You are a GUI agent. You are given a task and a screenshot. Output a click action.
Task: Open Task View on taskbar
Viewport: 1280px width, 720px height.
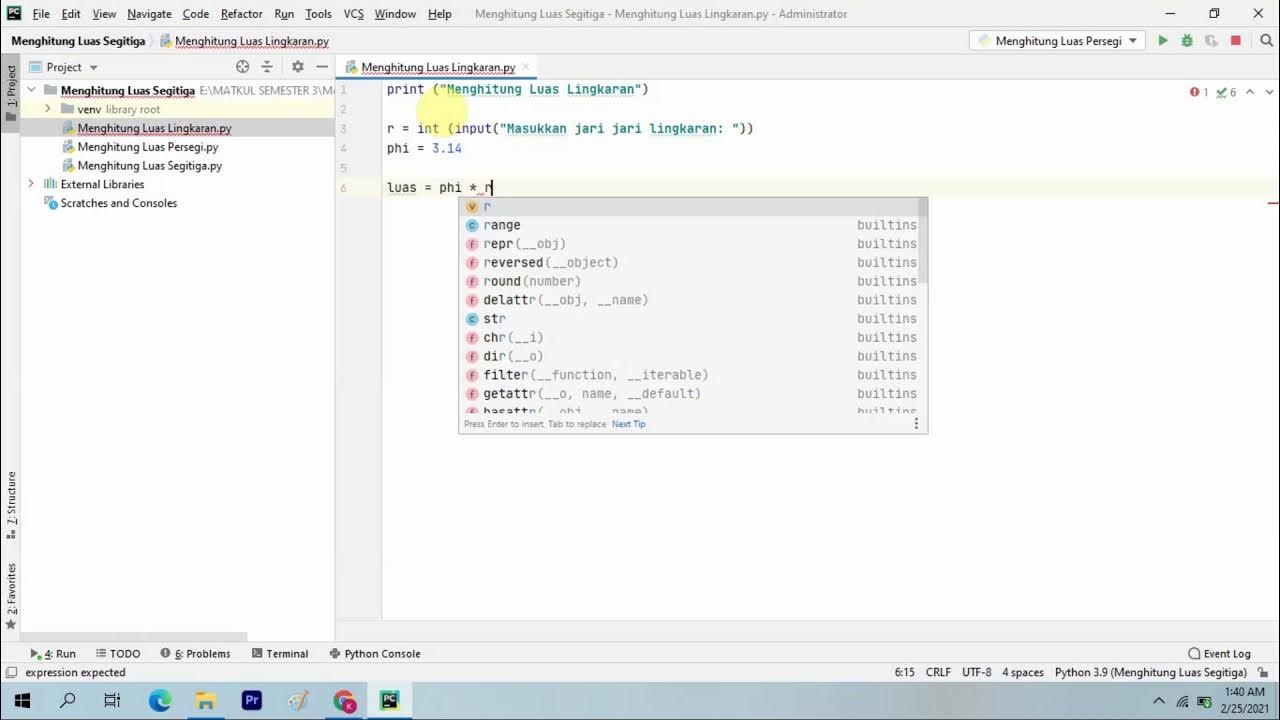[112, 701]
